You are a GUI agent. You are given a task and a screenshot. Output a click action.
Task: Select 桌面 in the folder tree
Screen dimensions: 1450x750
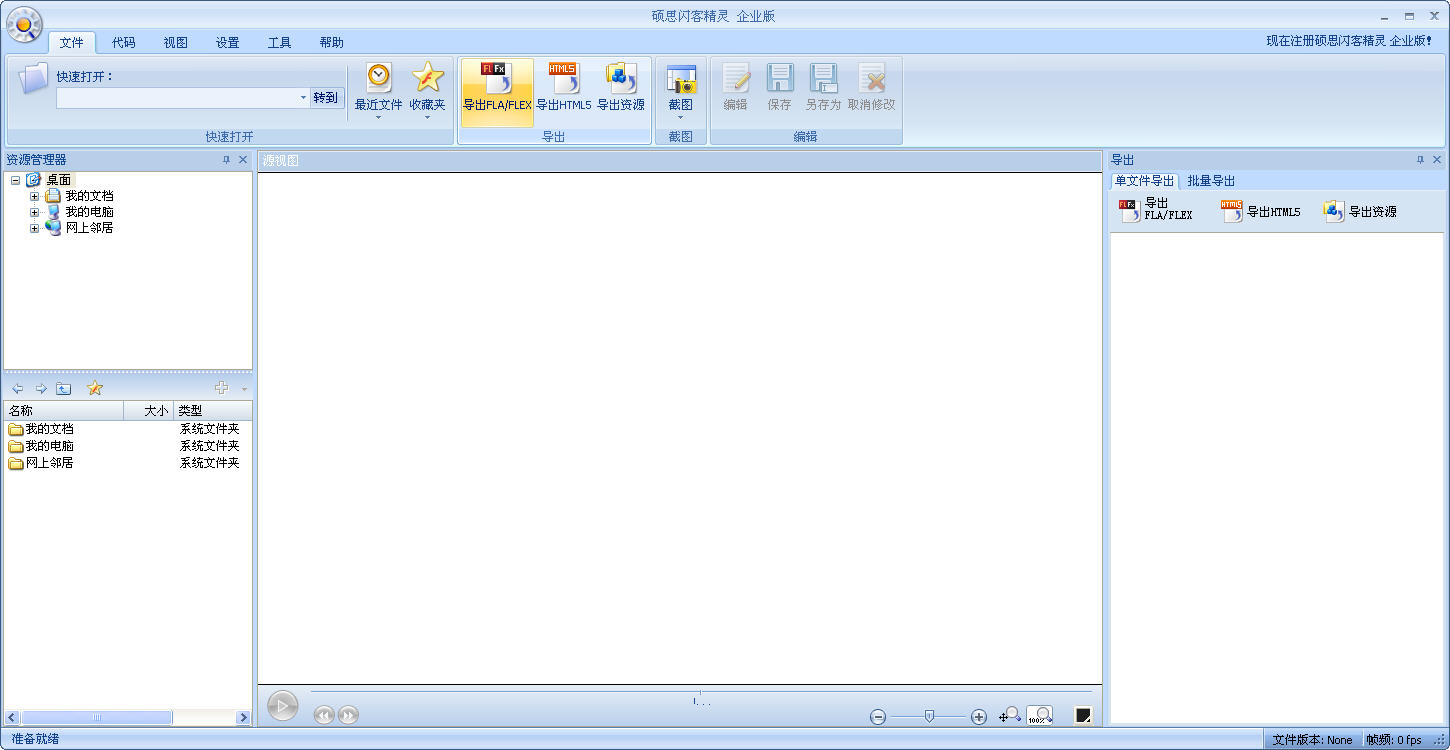pyautogui.click(x=59, y=180)
